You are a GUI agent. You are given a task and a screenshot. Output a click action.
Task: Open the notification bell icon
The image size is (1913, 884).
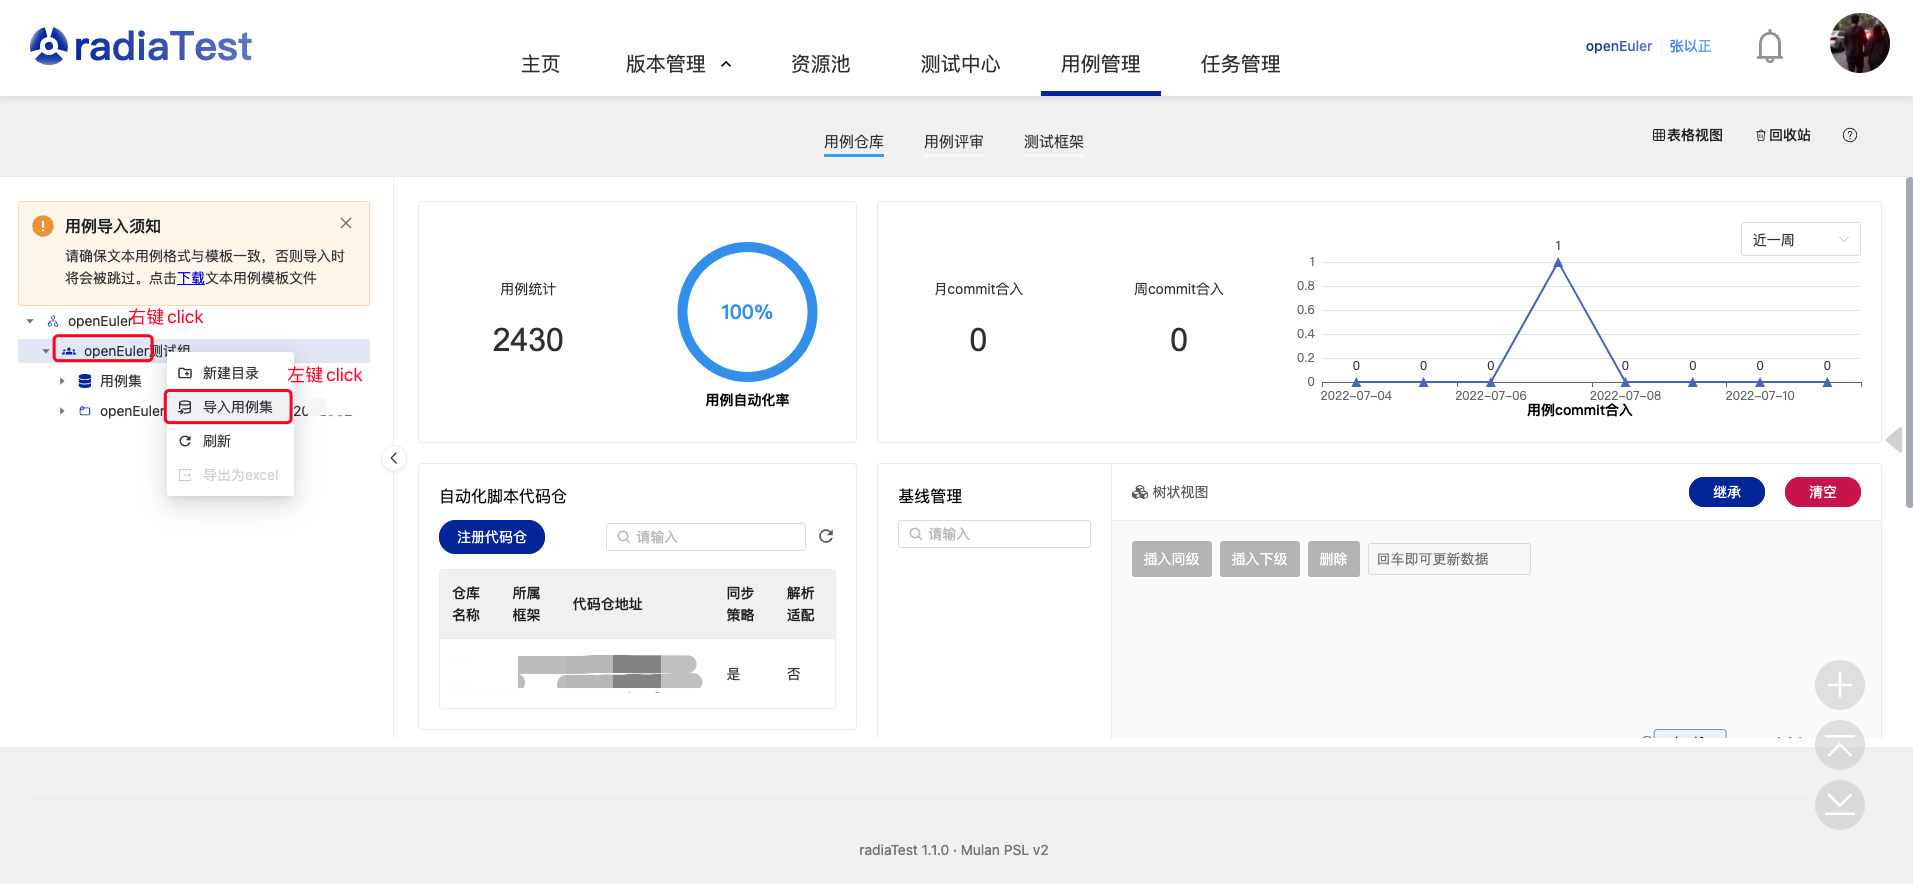click(1769, 46)
